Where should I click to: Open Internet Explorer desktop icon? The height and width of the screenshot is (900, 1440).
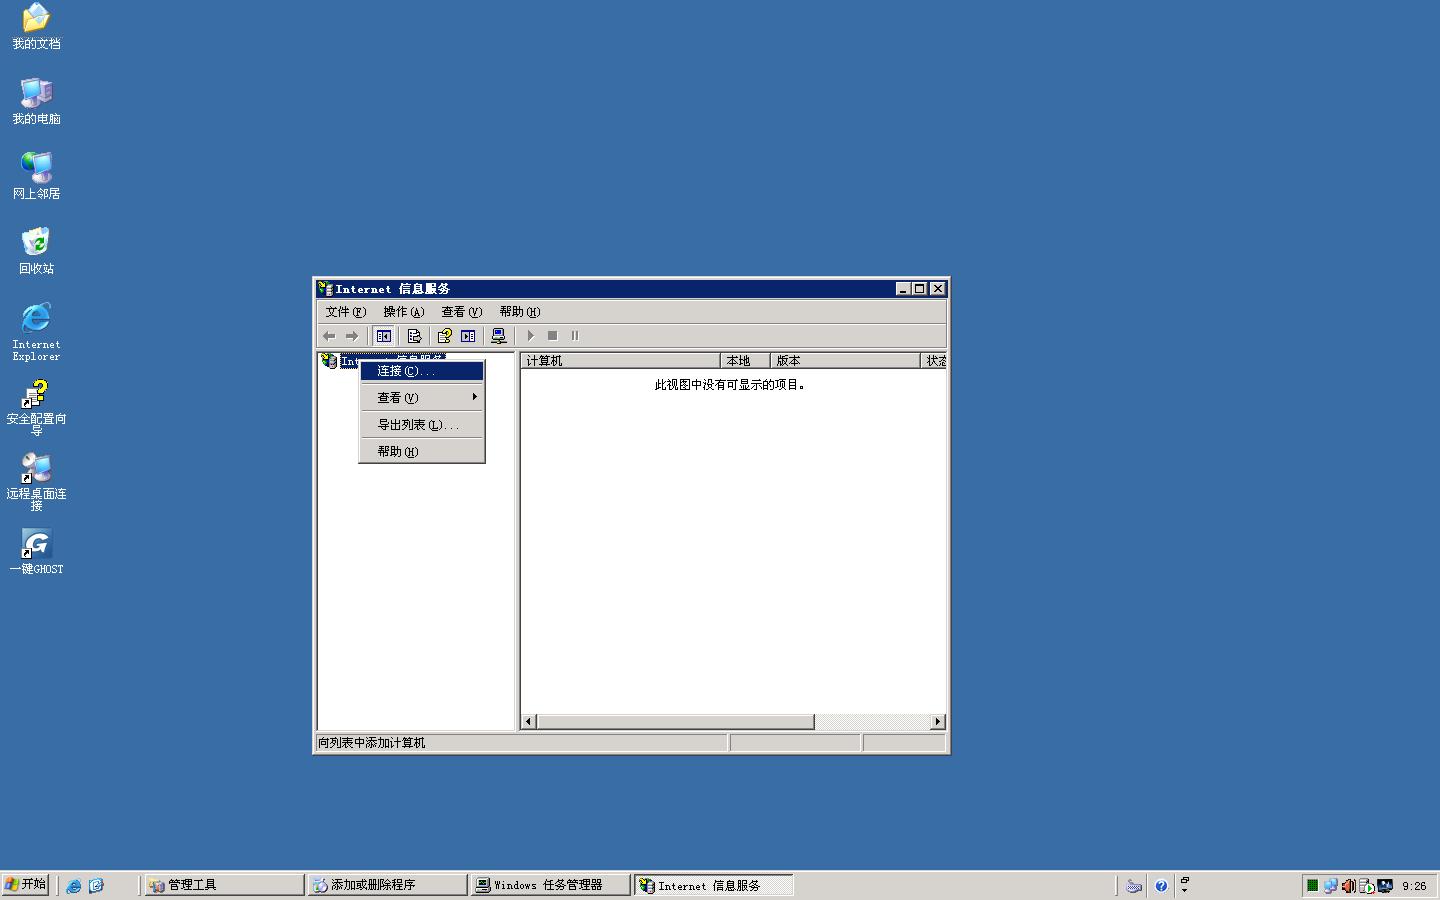point(36,332)
